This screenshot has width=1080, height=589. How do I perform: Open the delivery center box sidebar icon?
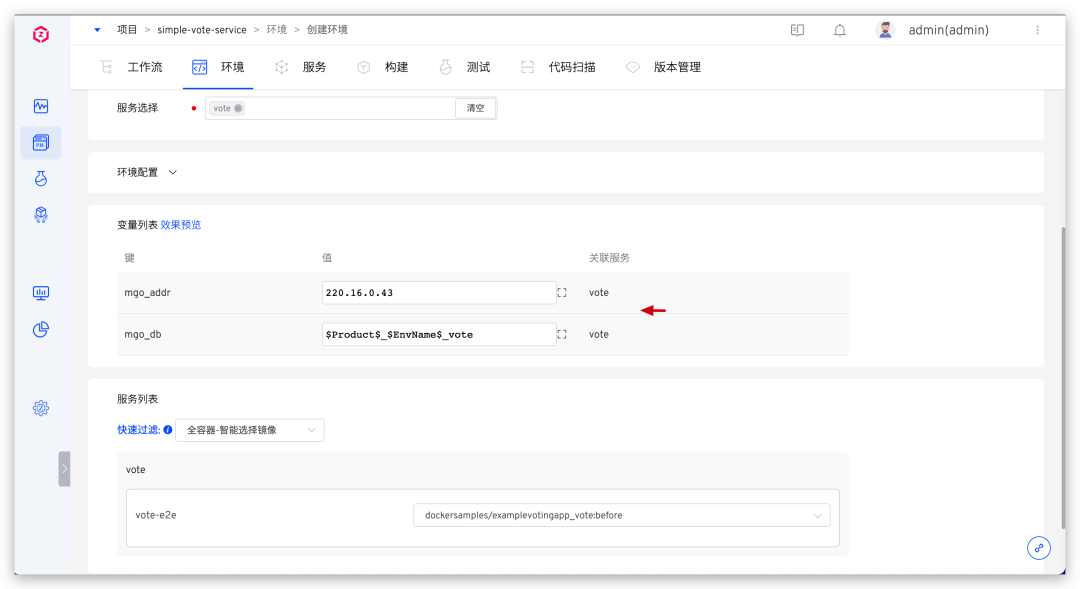click(x=41, y=215)
